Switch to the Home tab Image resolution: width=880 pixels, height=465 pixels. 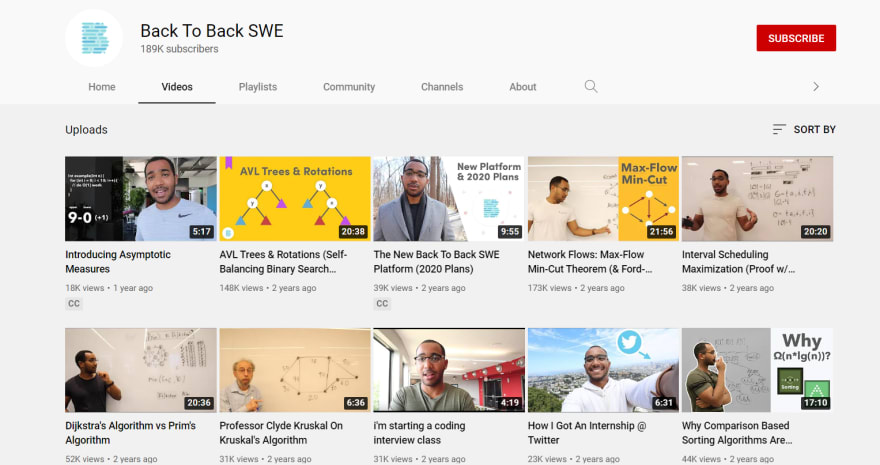pos(102,87)
